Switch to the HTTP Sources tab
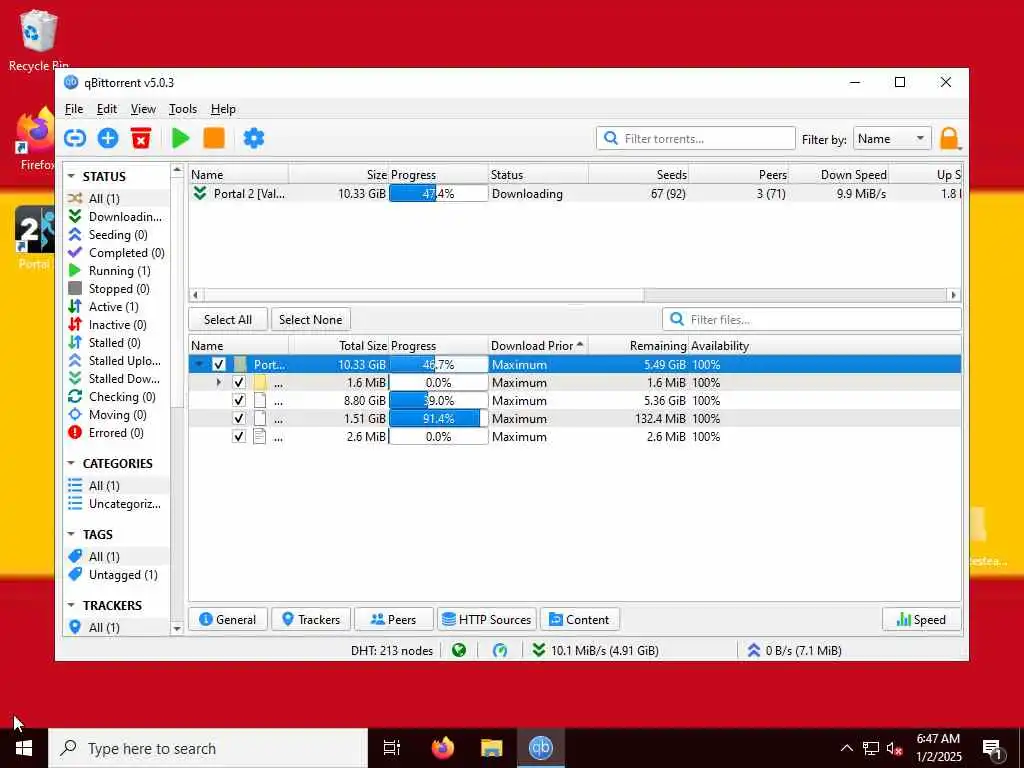Viewport: 1024px width, 768px height. click(487, 619)
